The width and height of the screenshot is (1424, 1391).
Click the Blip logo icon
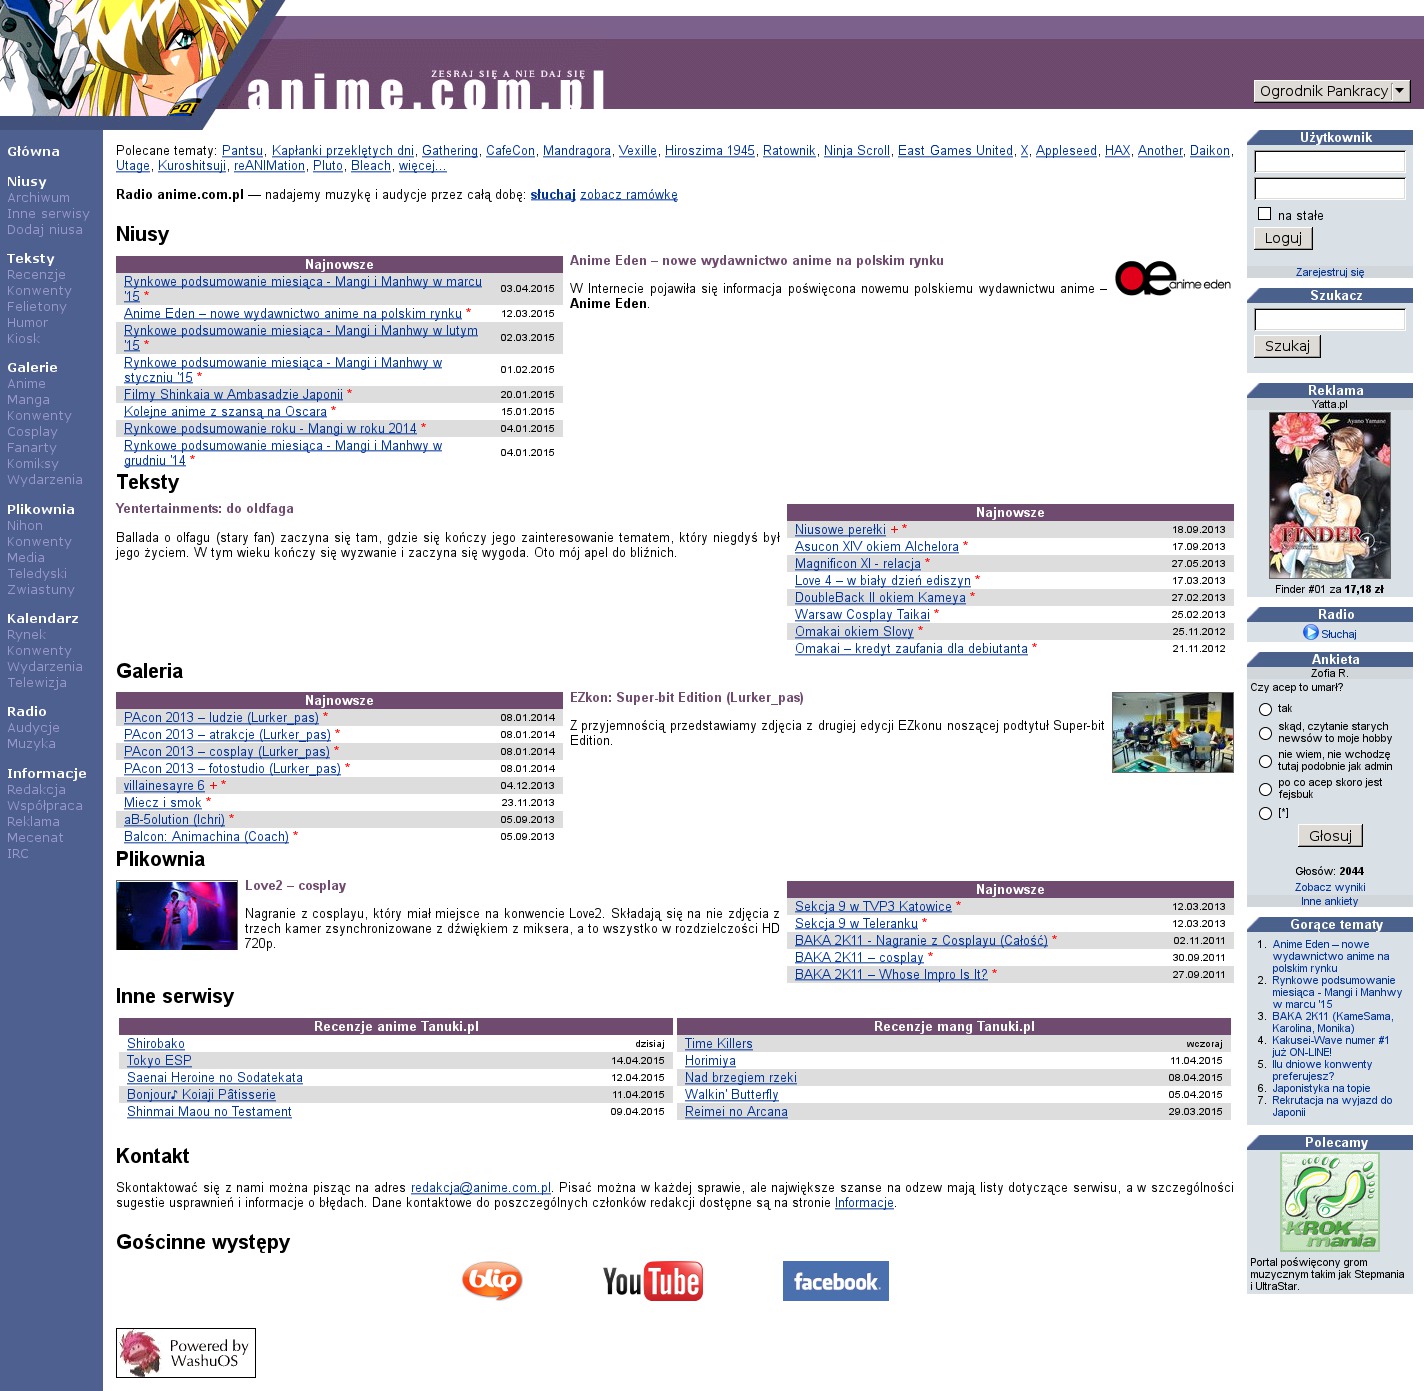point(492,1281)
